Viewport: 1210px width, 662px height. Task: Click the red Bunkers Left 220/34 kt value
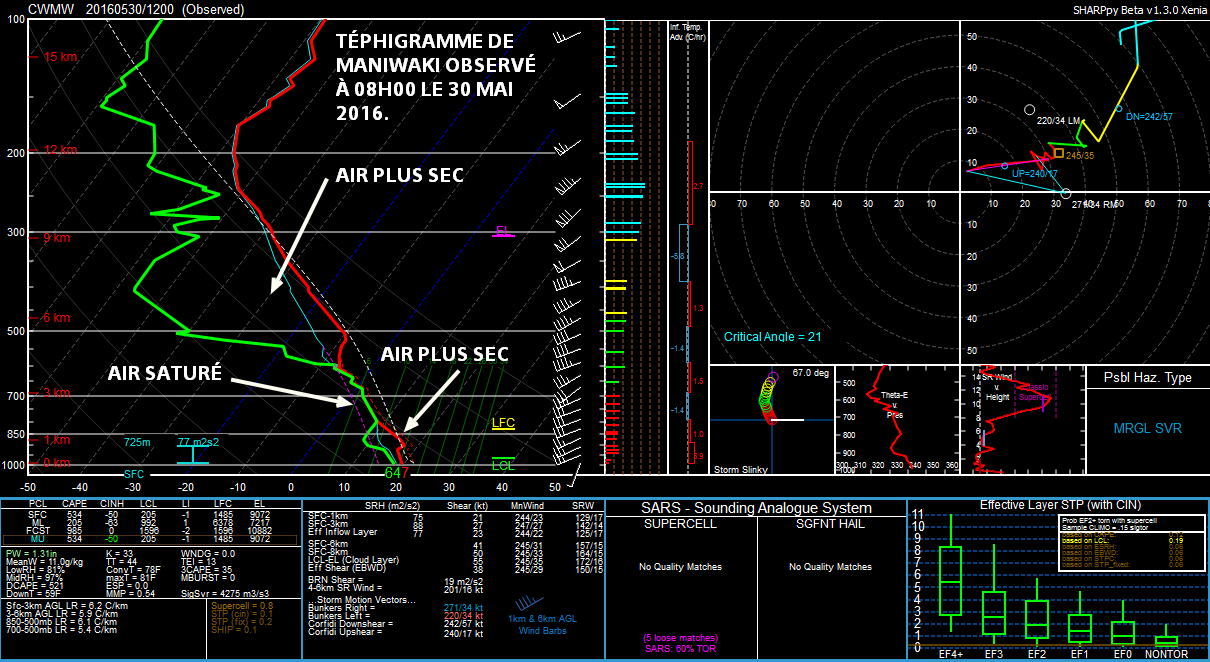(465, 617)
